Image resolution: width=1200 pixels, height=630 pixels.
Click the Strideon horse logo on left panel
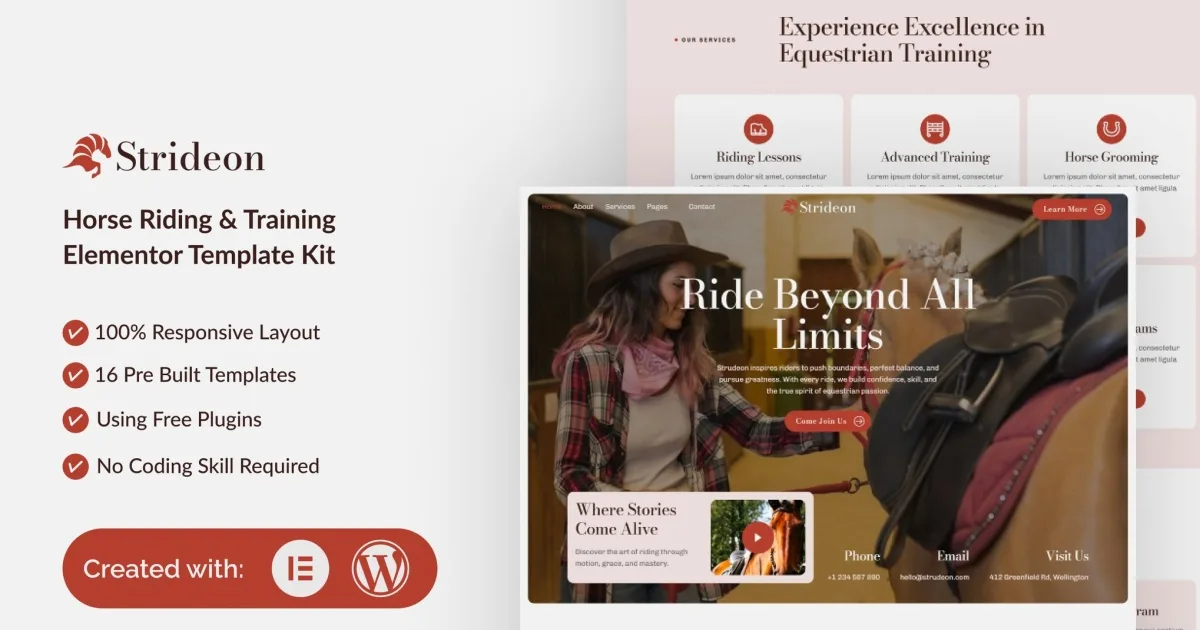88,155
